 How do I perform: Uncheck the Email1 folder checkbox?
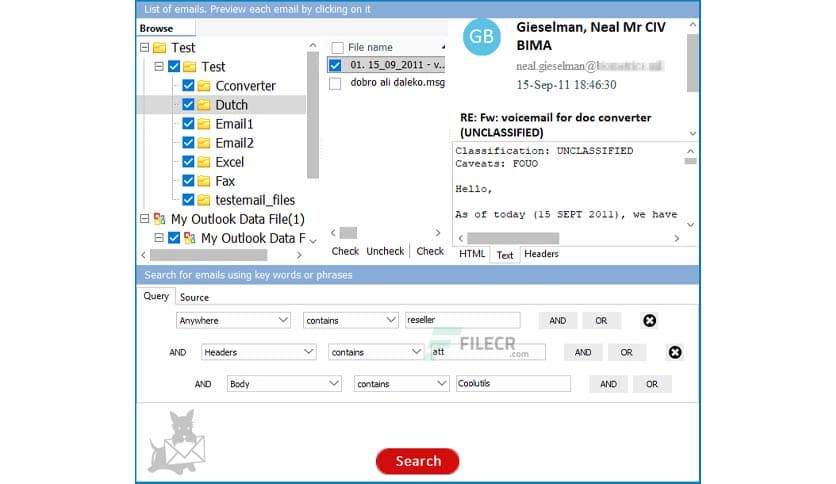[188, 124]
